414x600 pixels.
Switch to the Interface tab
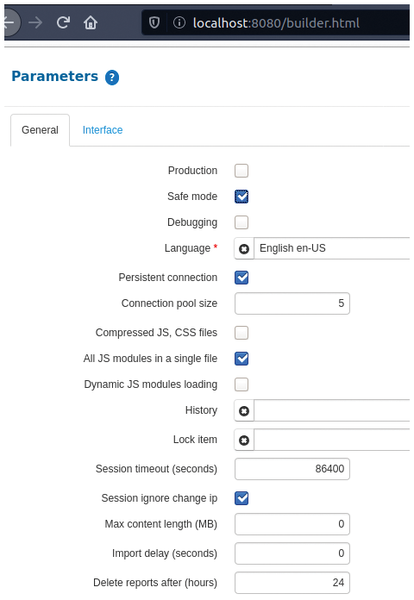103,130
